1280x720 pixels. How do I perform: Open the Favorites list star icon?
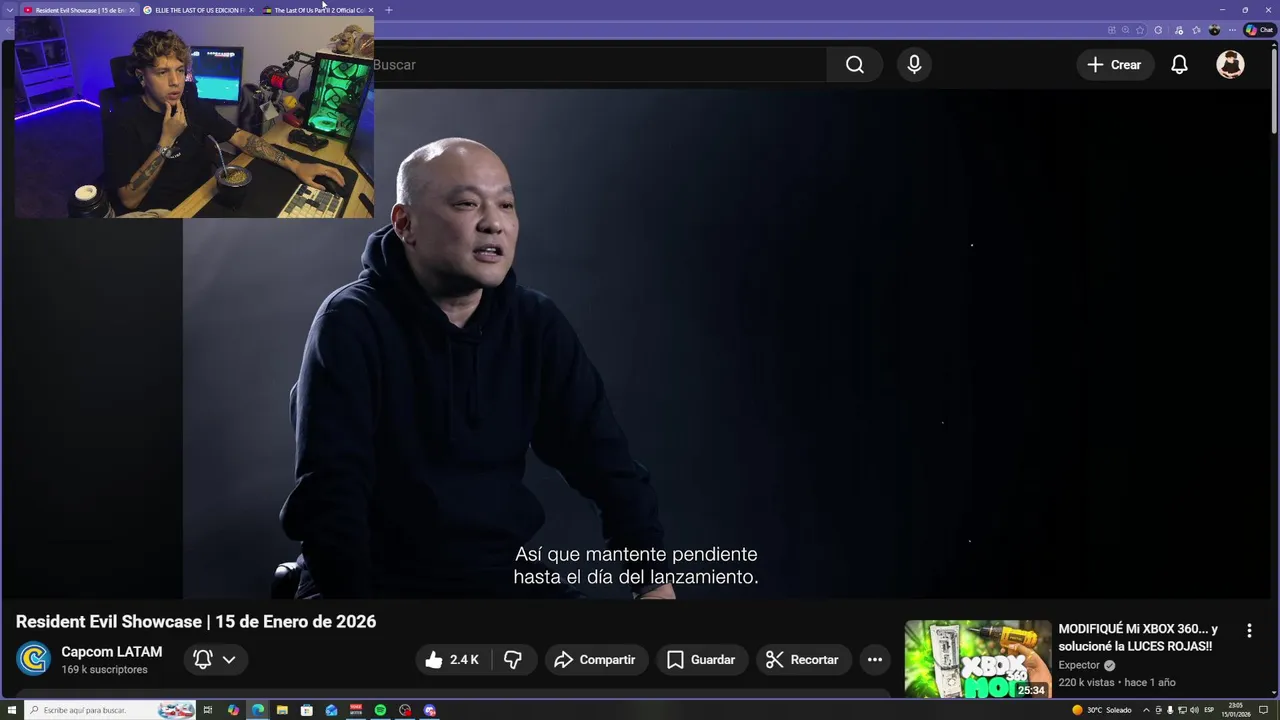pos(1196,30)
